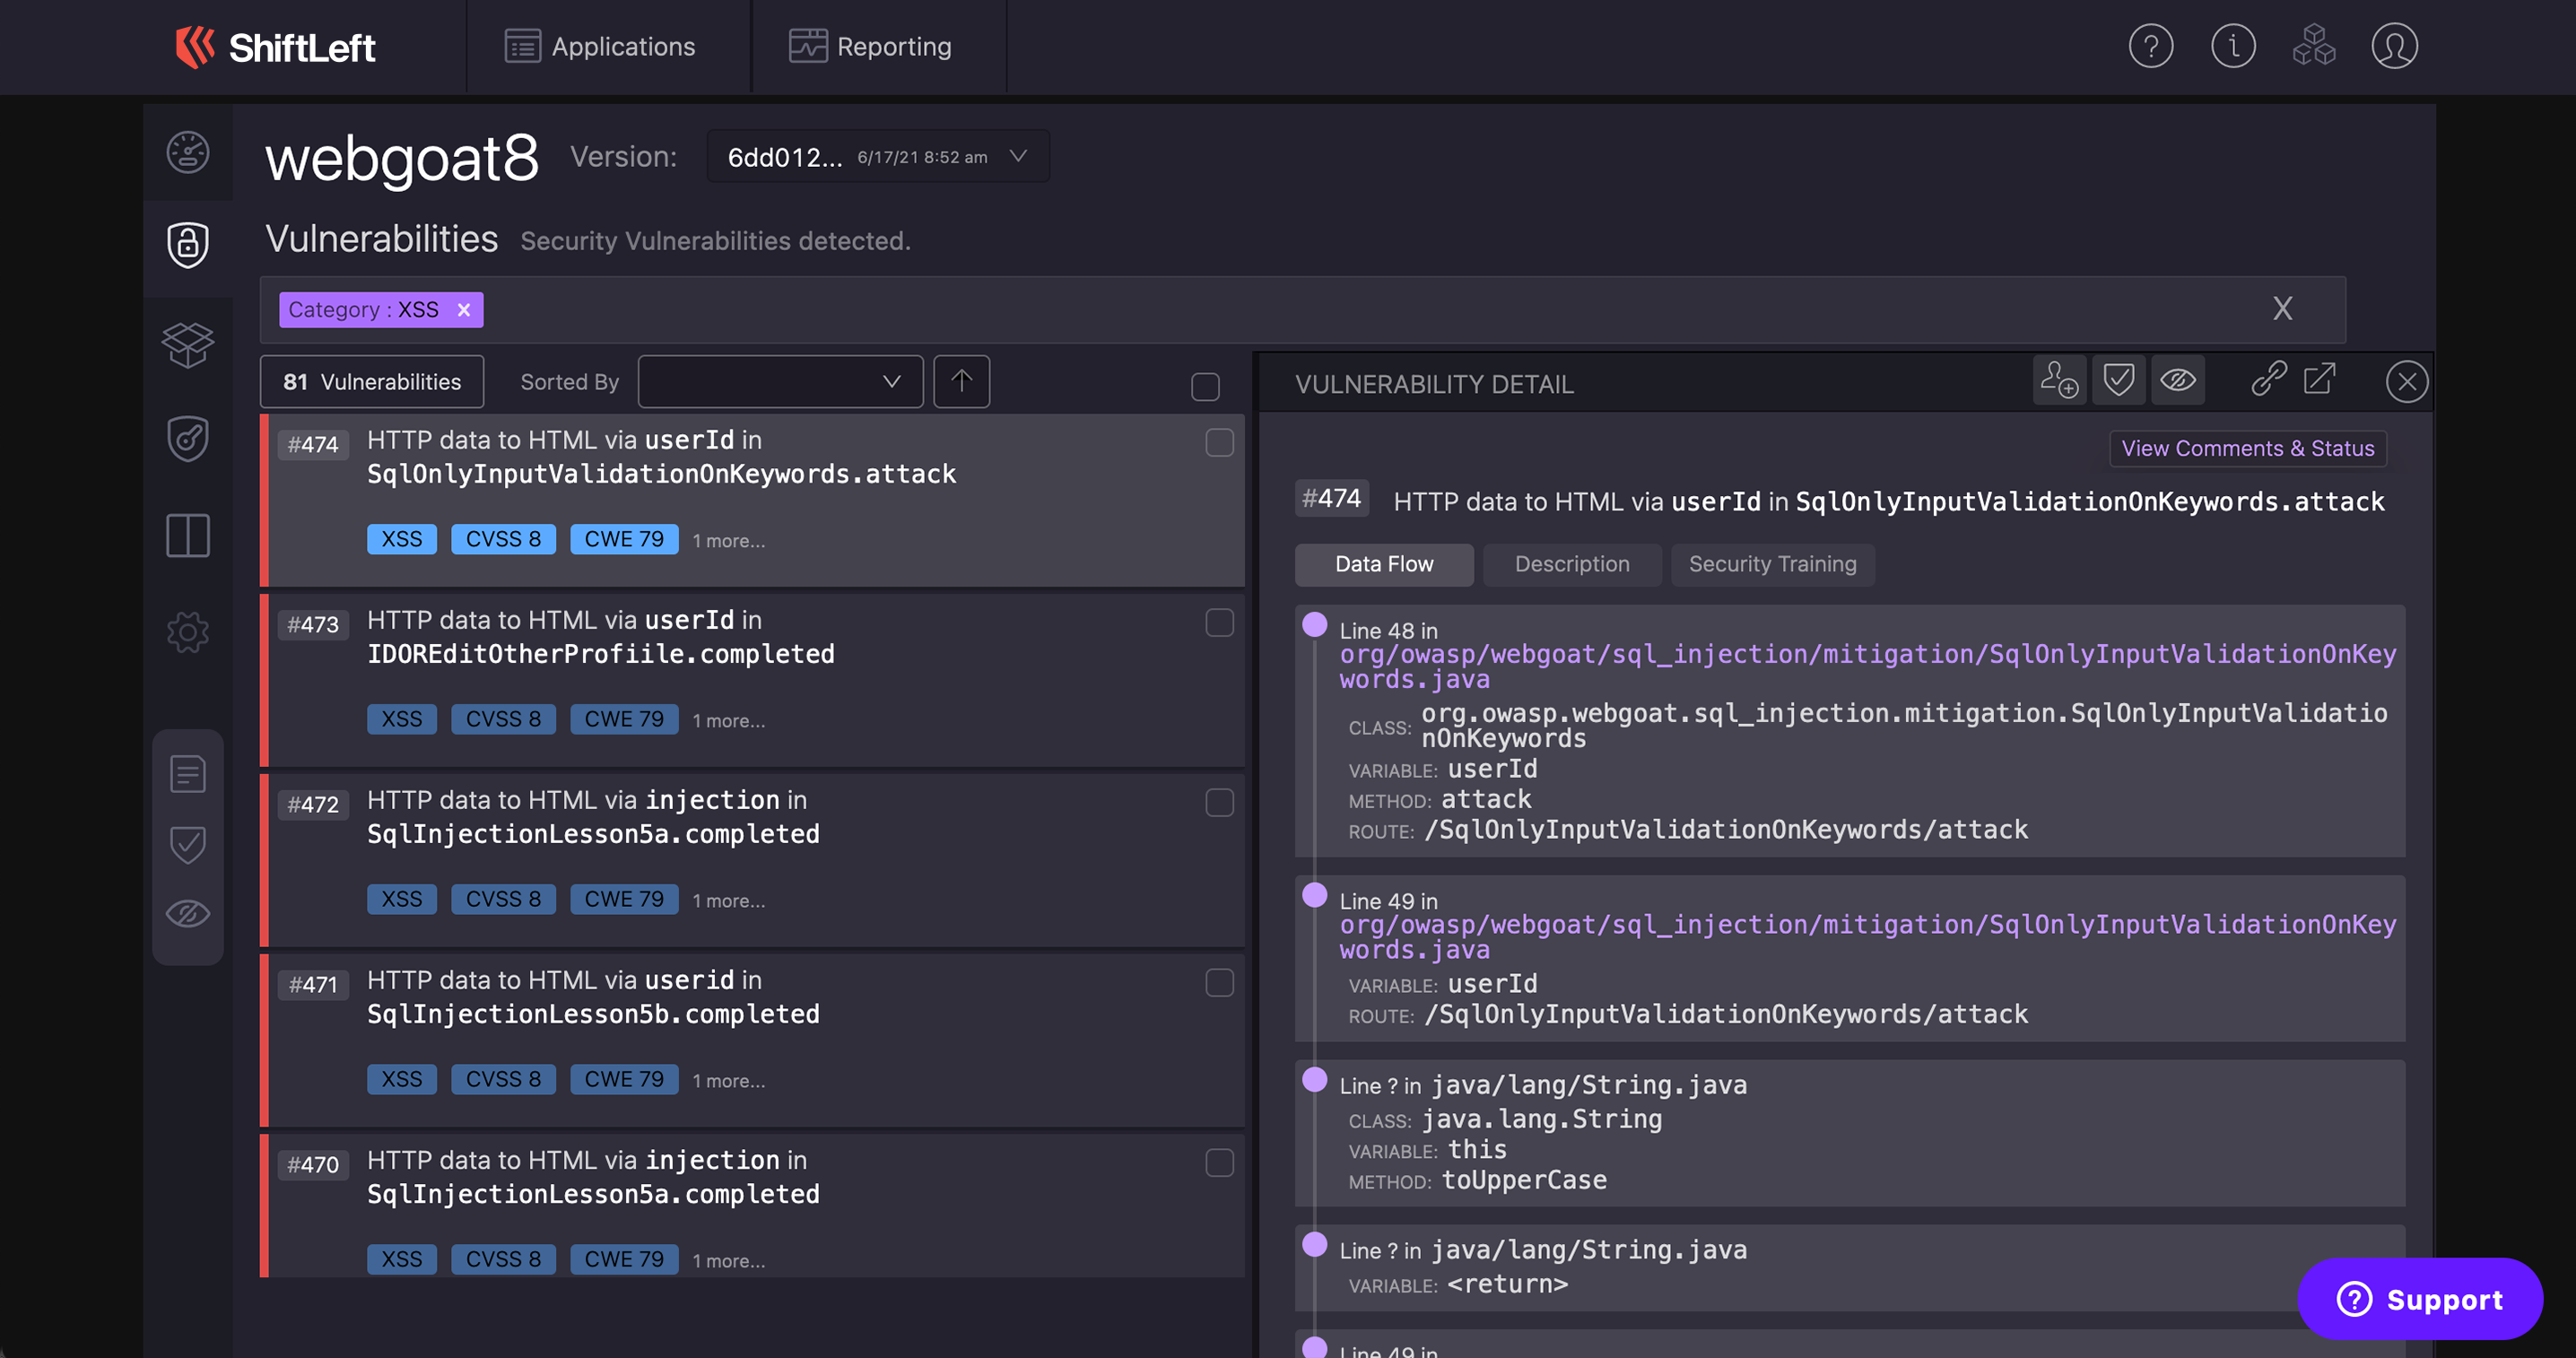
Task: Click the settings gear icon in sidebar
Action: point(187,632)
